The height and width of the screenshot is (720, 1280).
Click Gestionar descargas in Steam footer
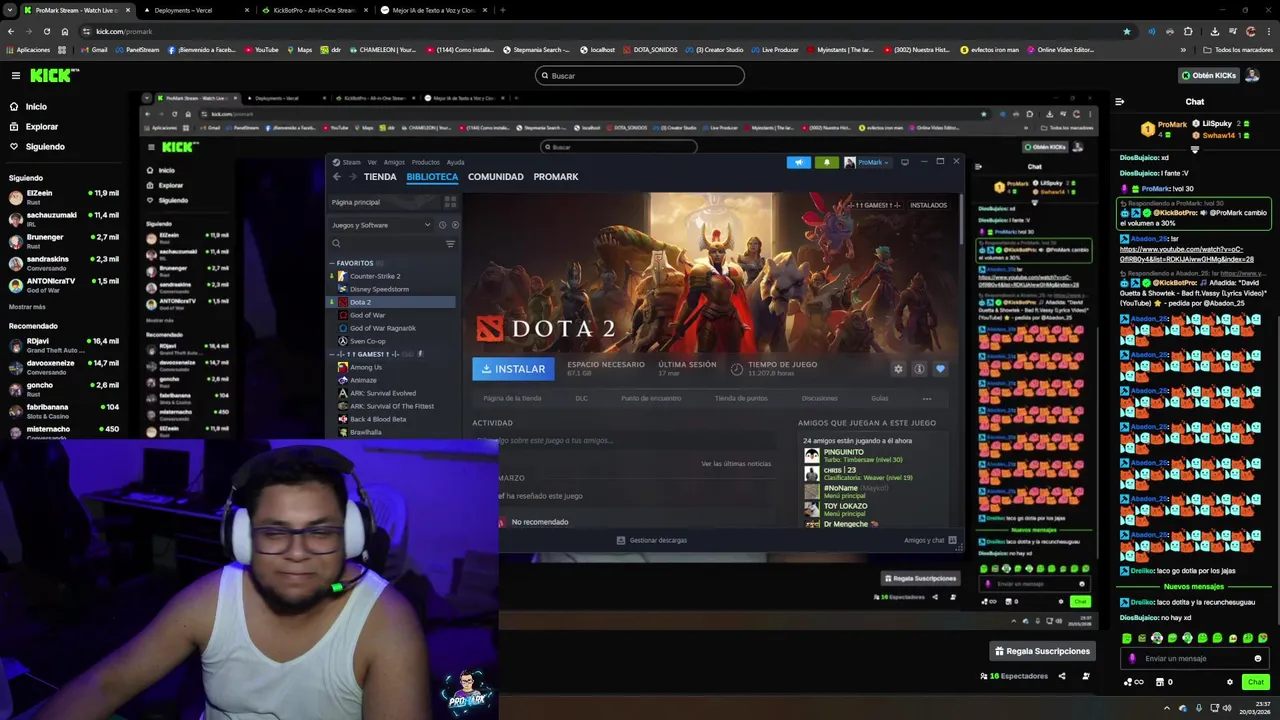[x=652, y=540]
